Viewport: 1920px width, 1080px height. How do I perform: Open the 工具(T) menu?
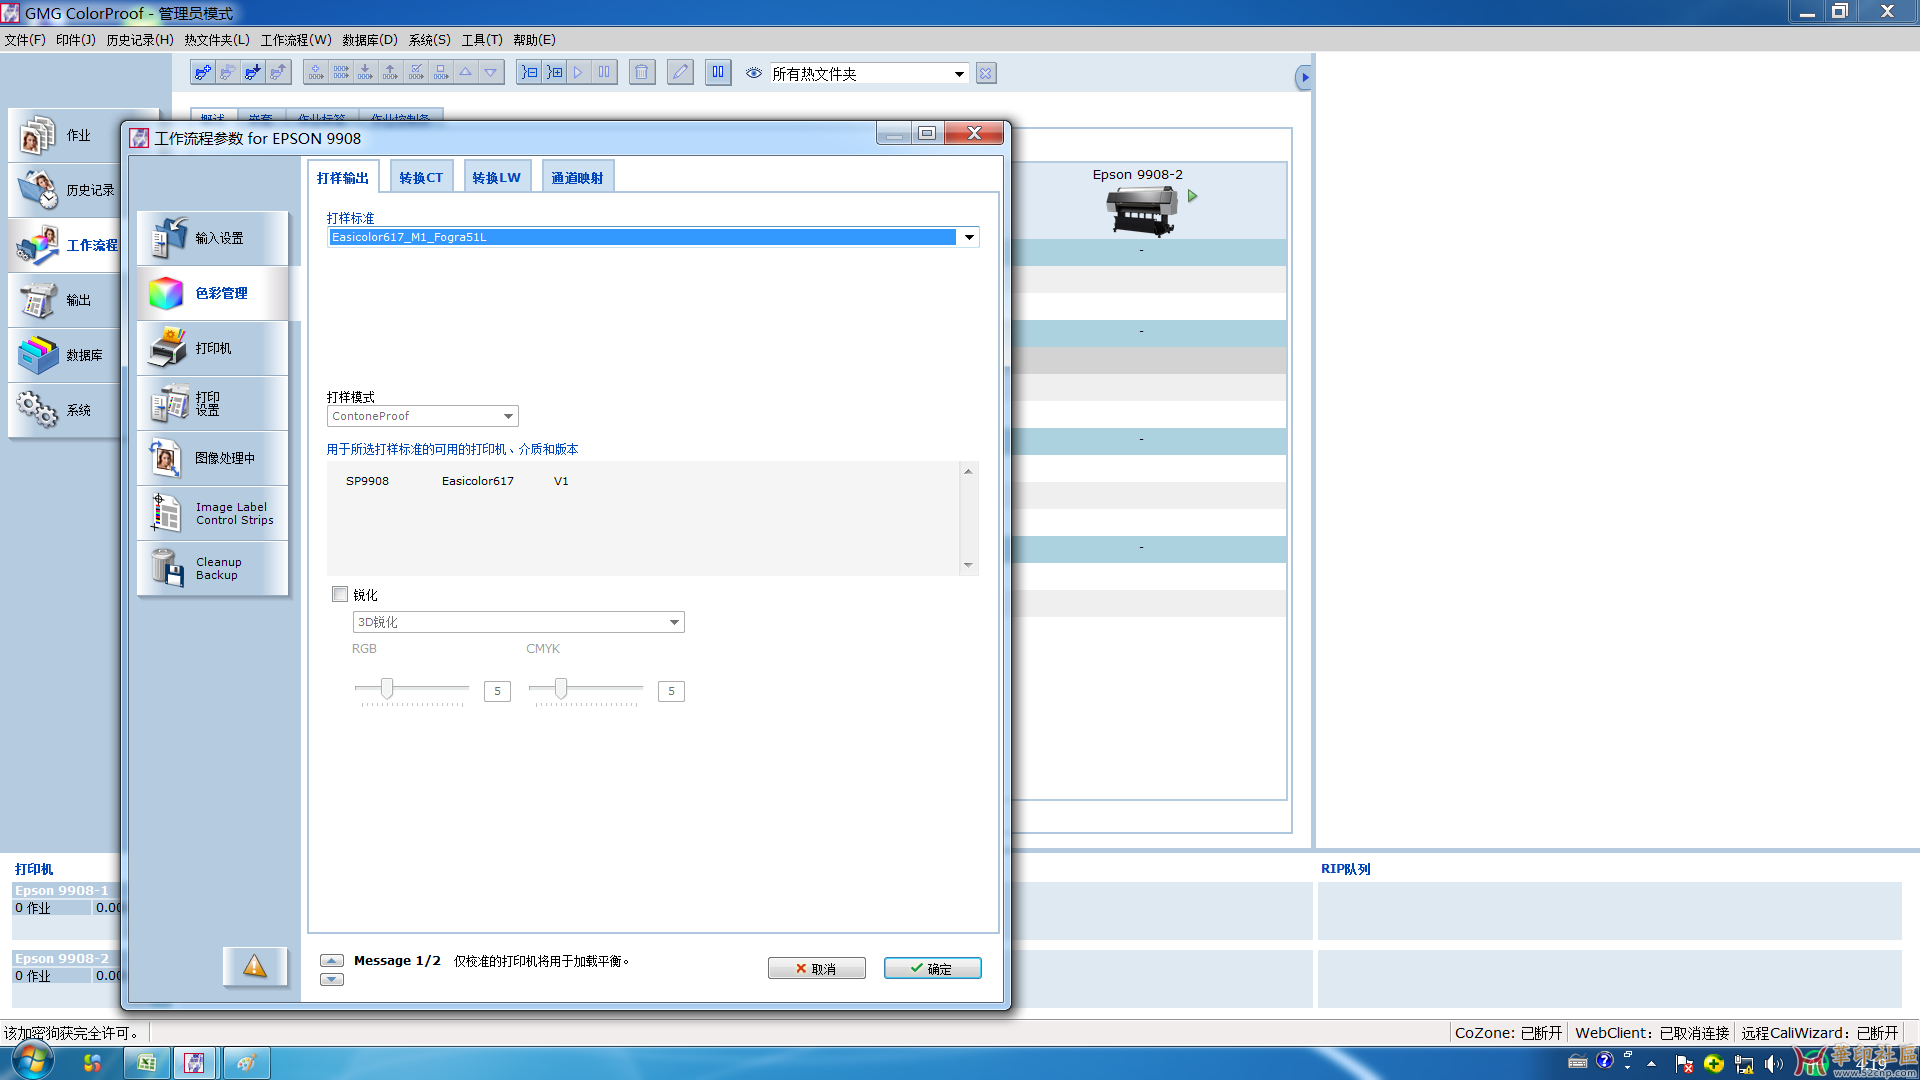point(482,40)
